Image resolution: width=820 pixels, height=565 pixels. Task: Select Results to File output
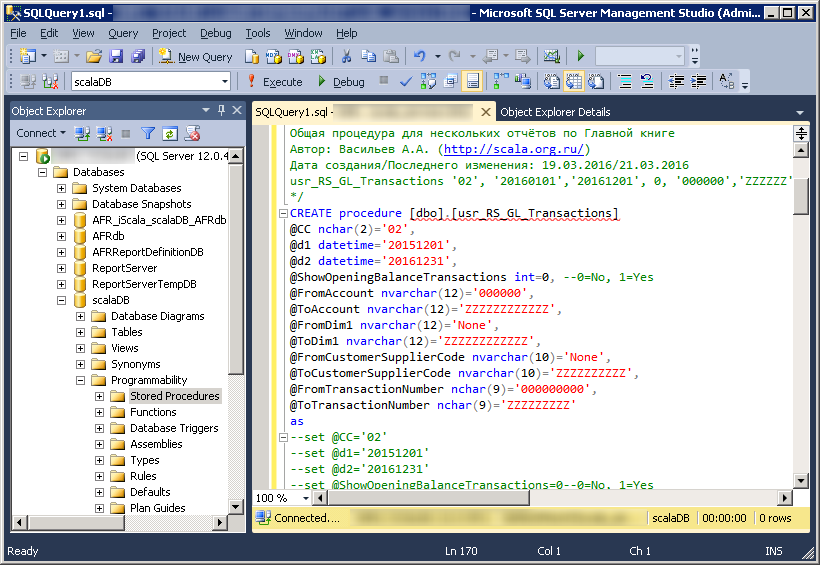click(x=596, y=82)
